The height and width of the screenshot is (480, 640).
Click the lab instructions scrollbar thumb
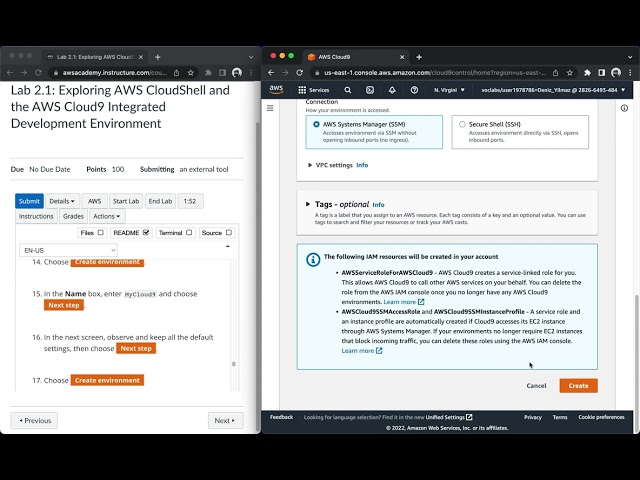tap(234, 364)
